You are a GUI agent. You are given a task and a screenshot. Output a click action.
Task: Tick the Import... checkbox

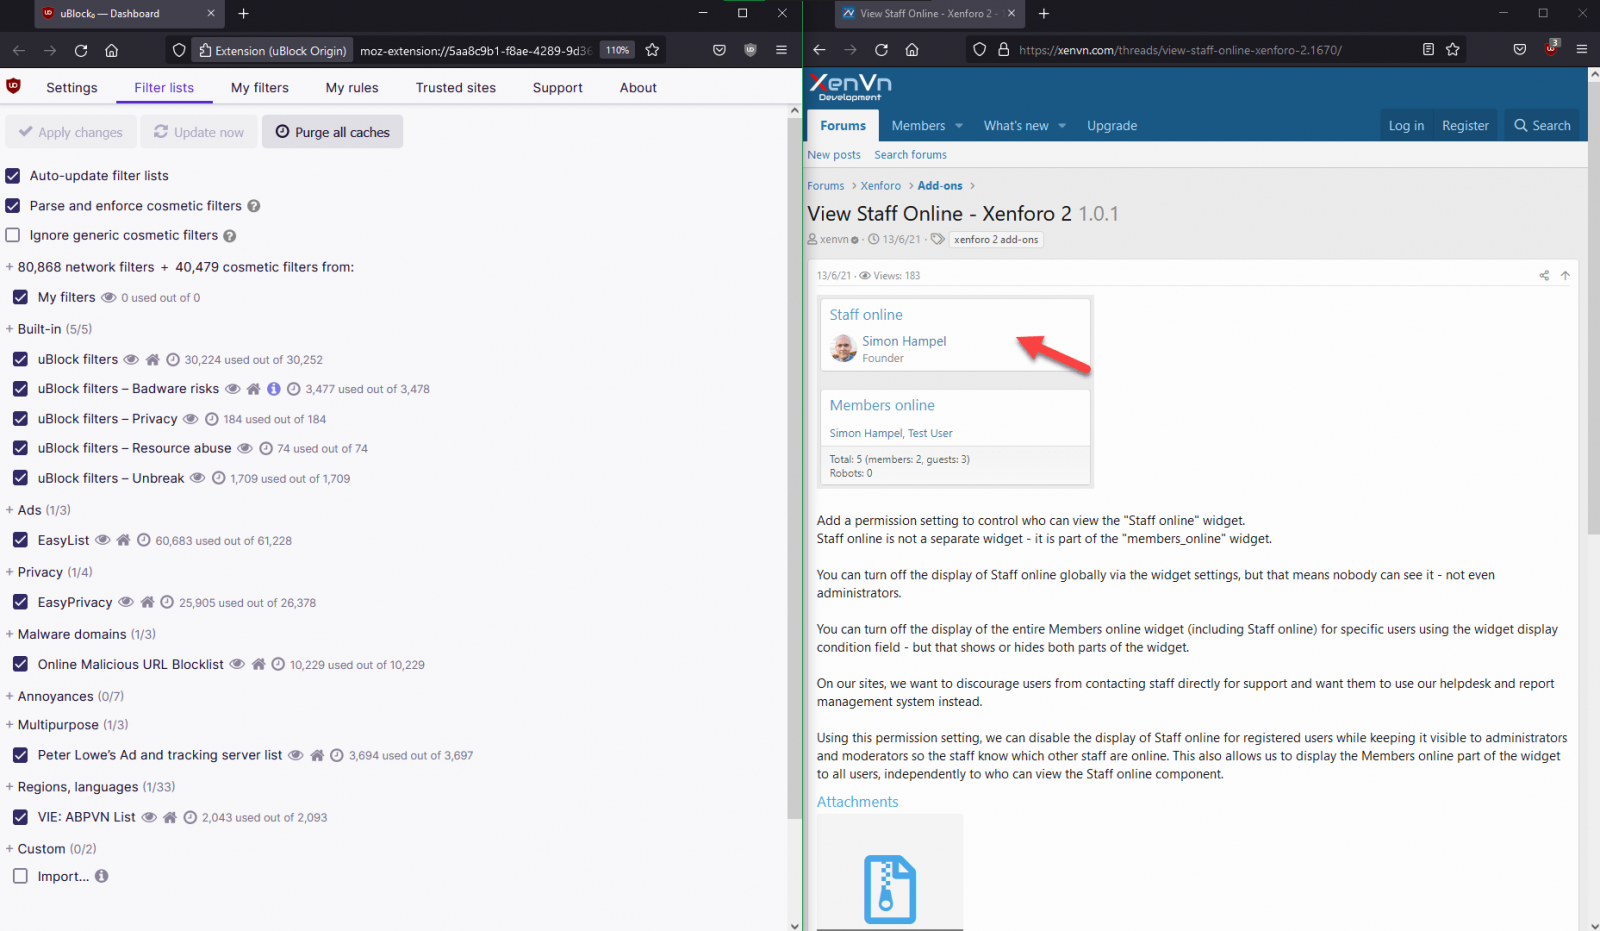tap(20, 876)
